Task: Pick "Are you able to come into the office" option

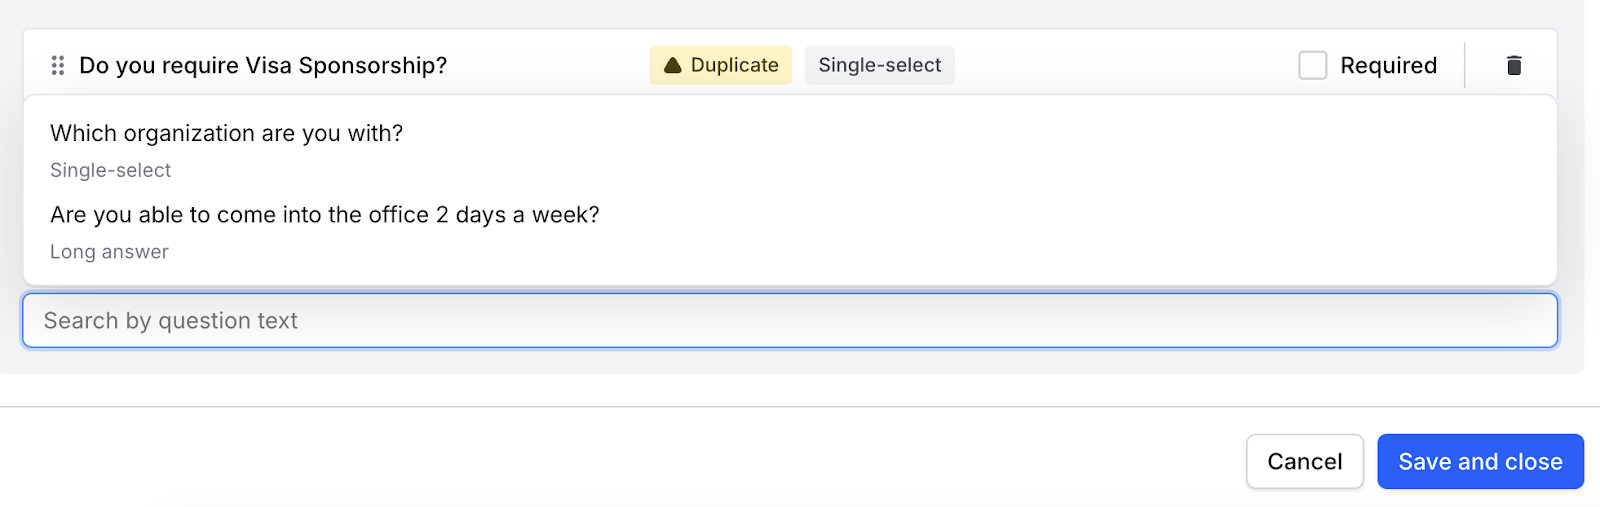Action: [790, 232]
